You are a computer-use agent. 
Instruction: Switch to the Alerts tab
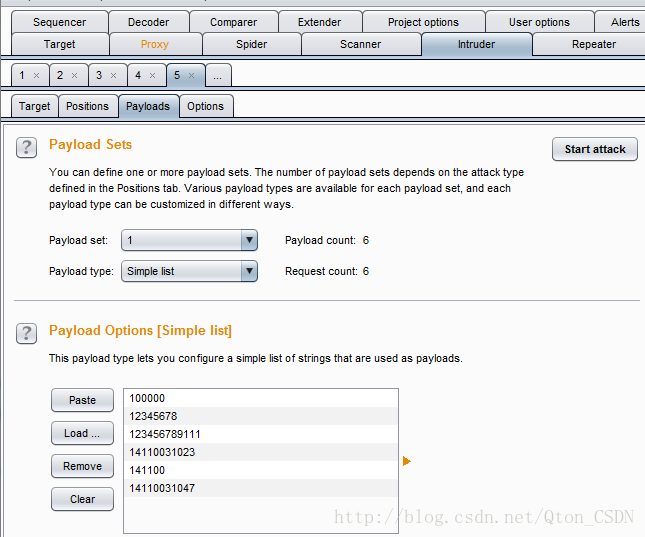[x=620, y=22]
